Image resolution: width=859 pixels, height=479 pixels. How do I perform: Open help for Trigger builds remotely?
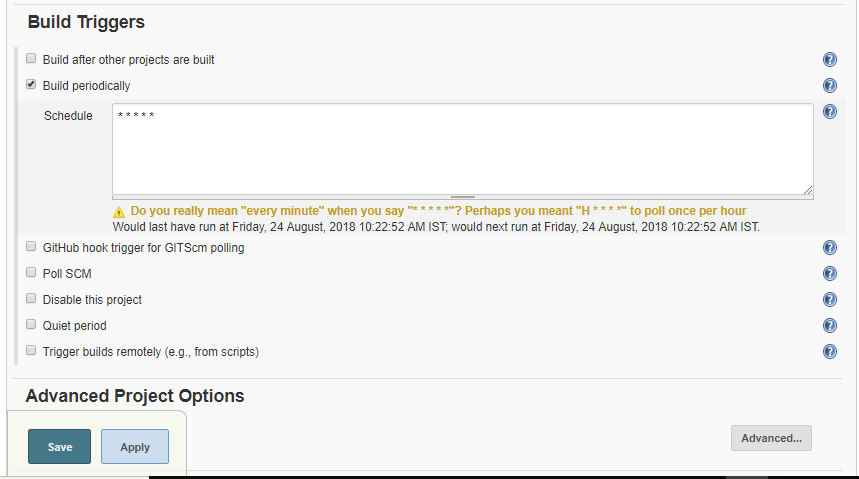(x=829, y=352)
